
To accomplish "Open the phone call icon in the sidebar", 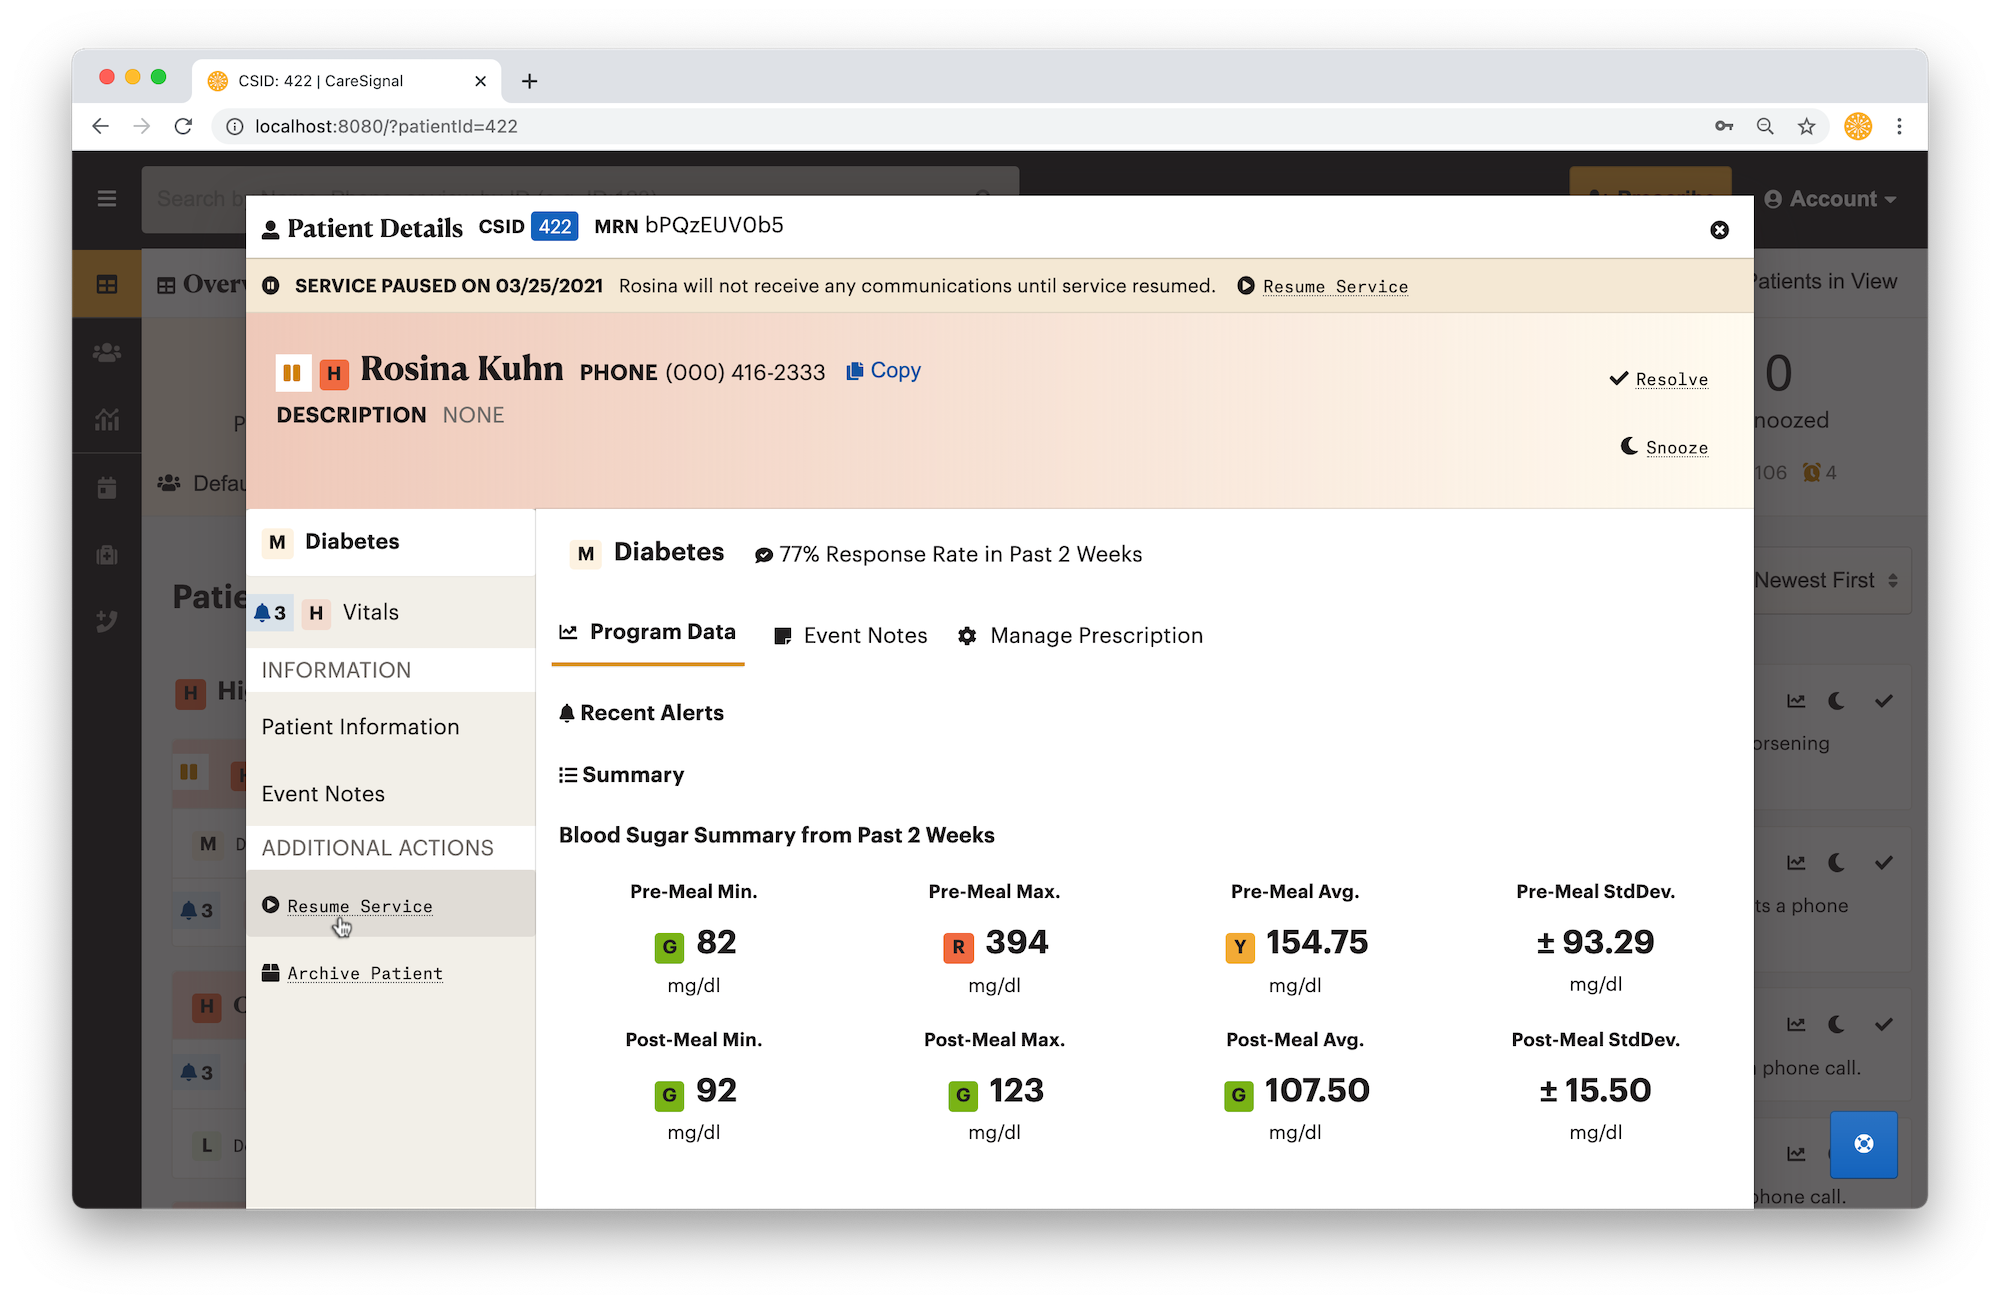I will (x=107, y=621).
